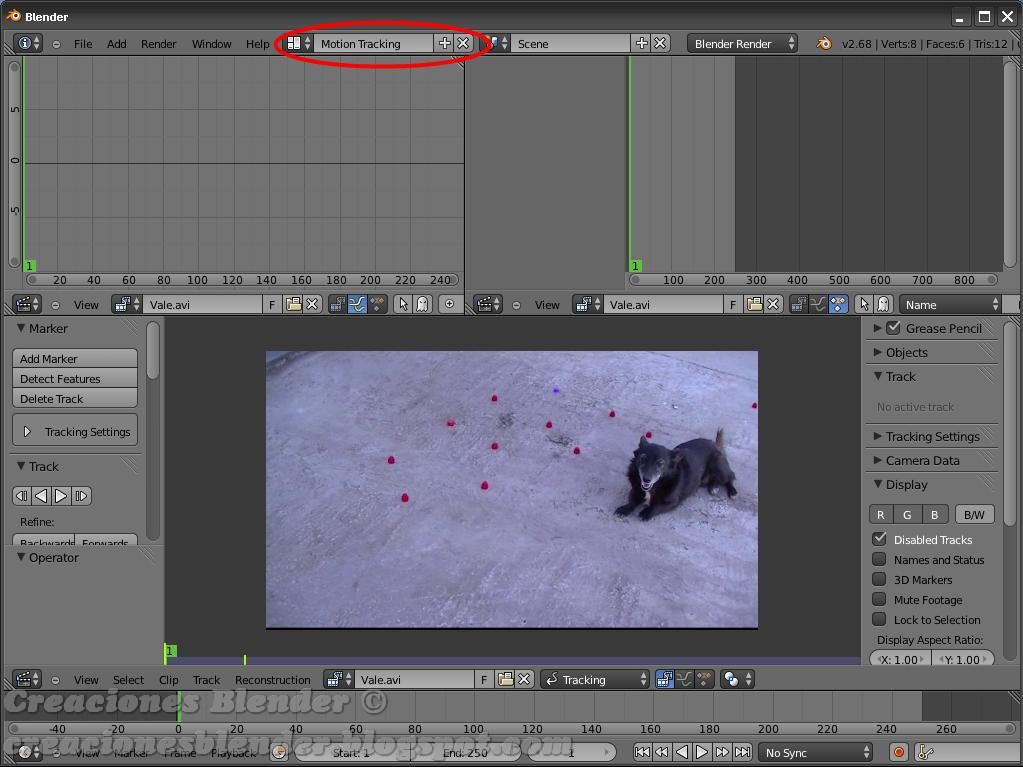Enable automatic keyframe recording red button
The height and width of the screenshot is (767, 1023).
point(898,752)
